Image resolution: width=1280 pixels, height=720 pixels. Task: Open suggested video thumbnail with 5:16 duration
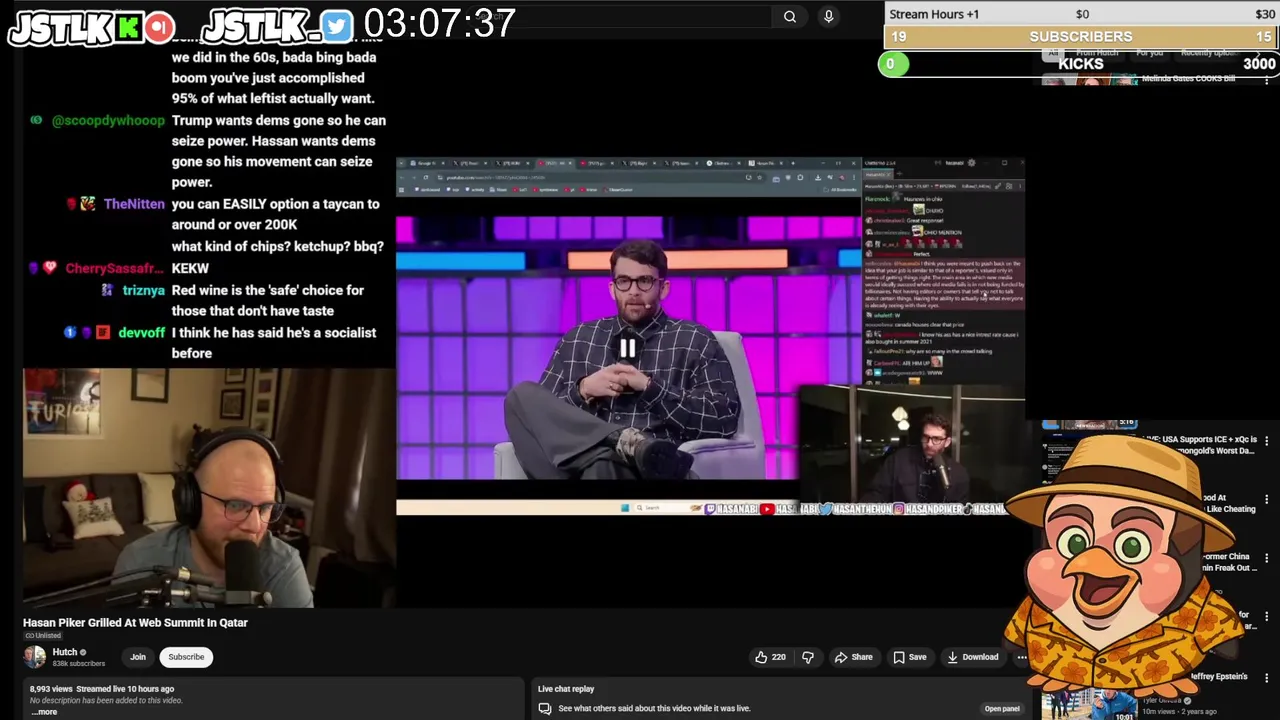click(x=1090, y=424)
